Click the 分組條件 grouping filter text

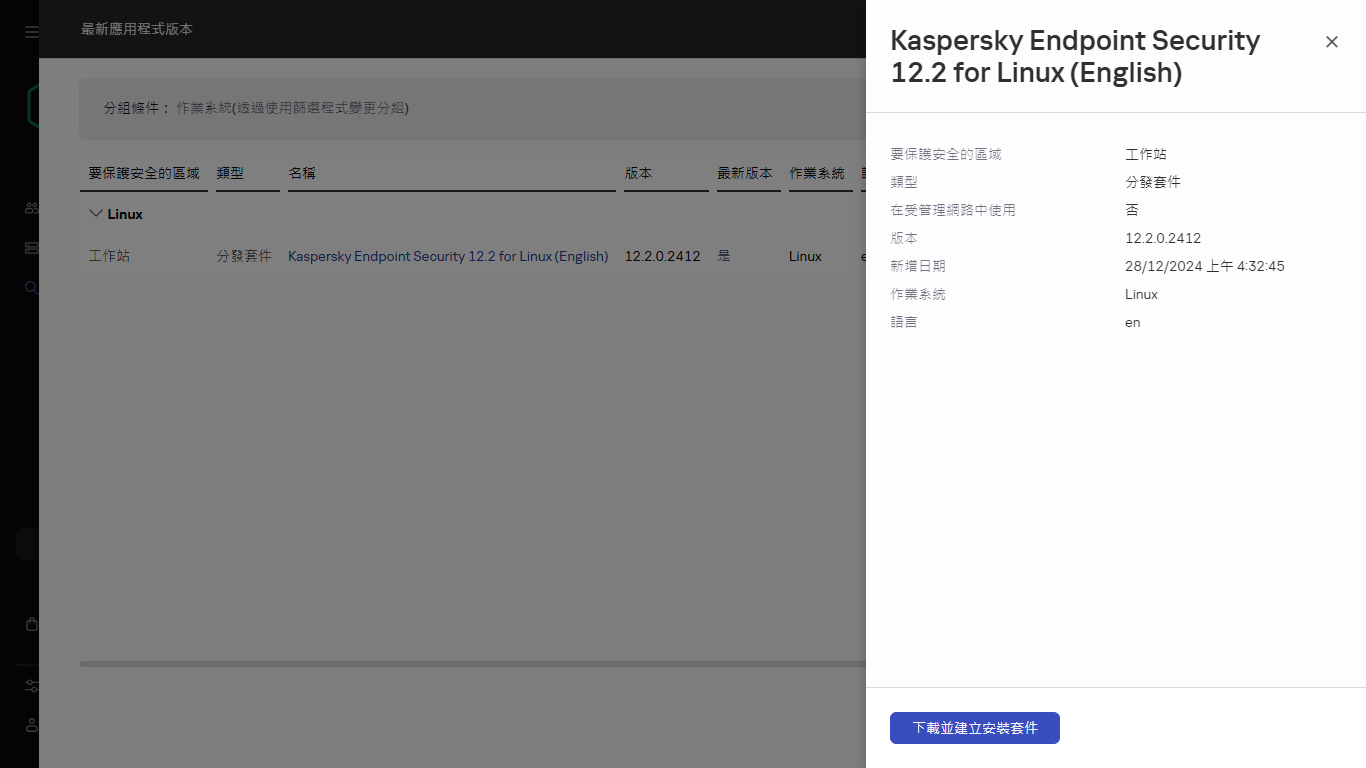pos(256,108)
